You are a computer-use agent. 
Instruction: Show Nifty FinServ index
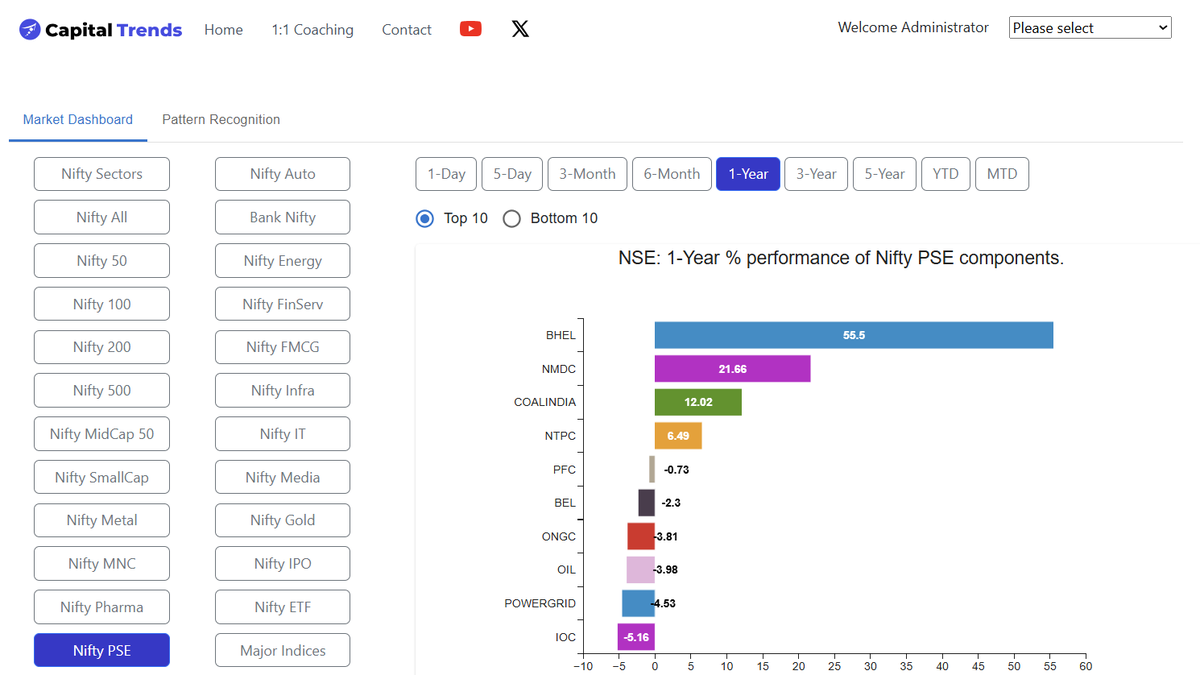click(x=283, y=304)
